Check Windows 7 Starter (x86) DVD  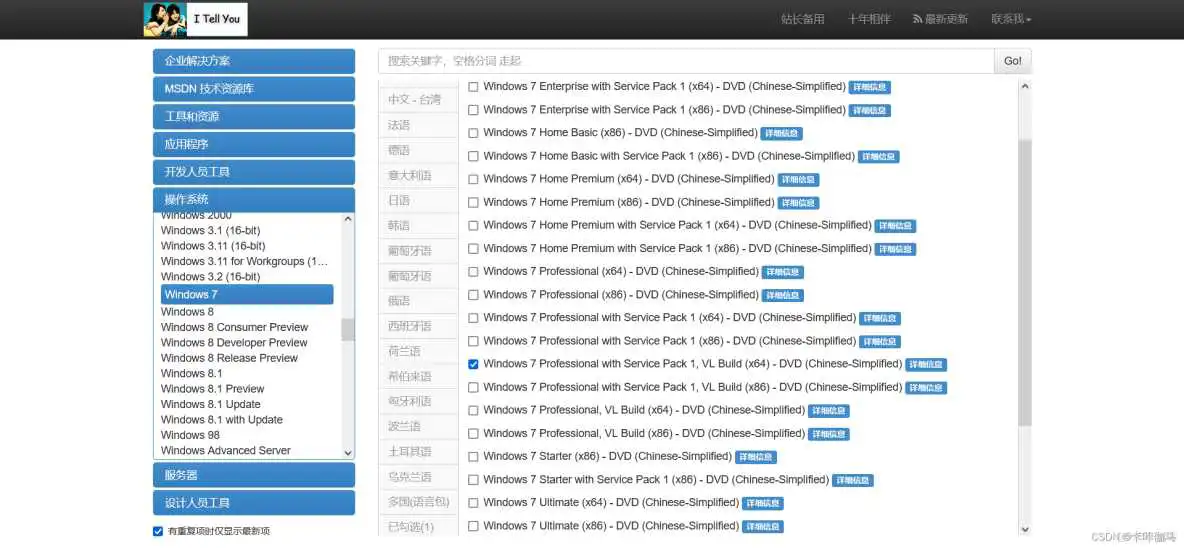[x=473, y=457]
